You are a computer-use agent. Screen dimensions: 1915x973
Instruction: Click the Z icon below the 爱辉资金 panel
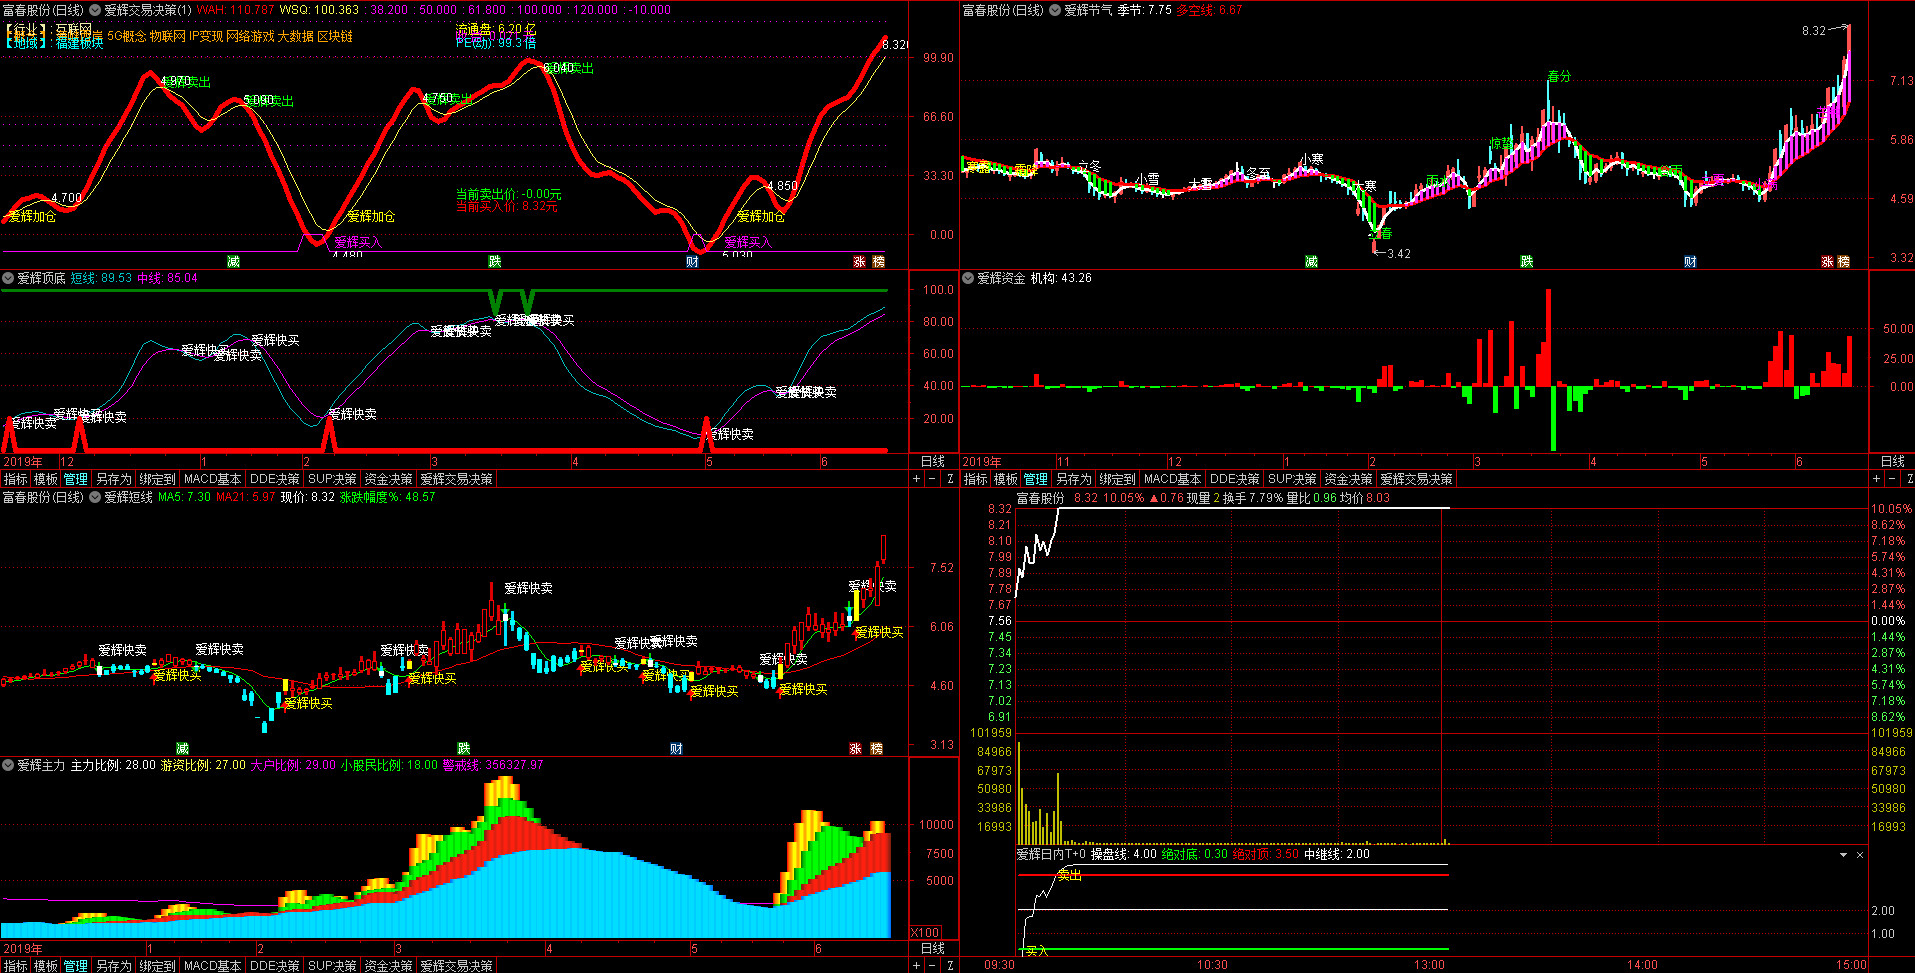tap(1908, 479)
